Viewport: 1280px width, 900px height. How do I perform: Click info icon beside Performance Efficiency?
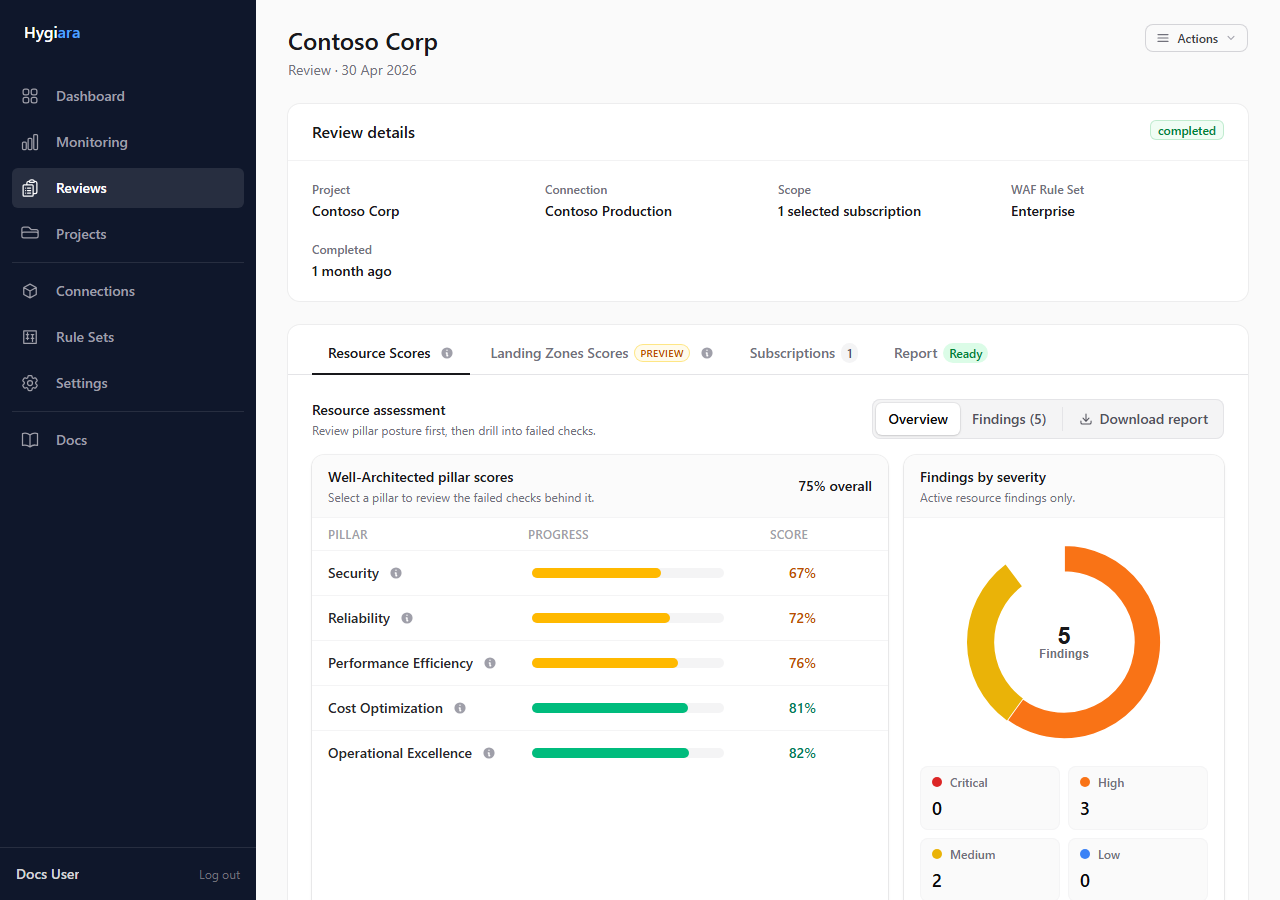point(490,663)
